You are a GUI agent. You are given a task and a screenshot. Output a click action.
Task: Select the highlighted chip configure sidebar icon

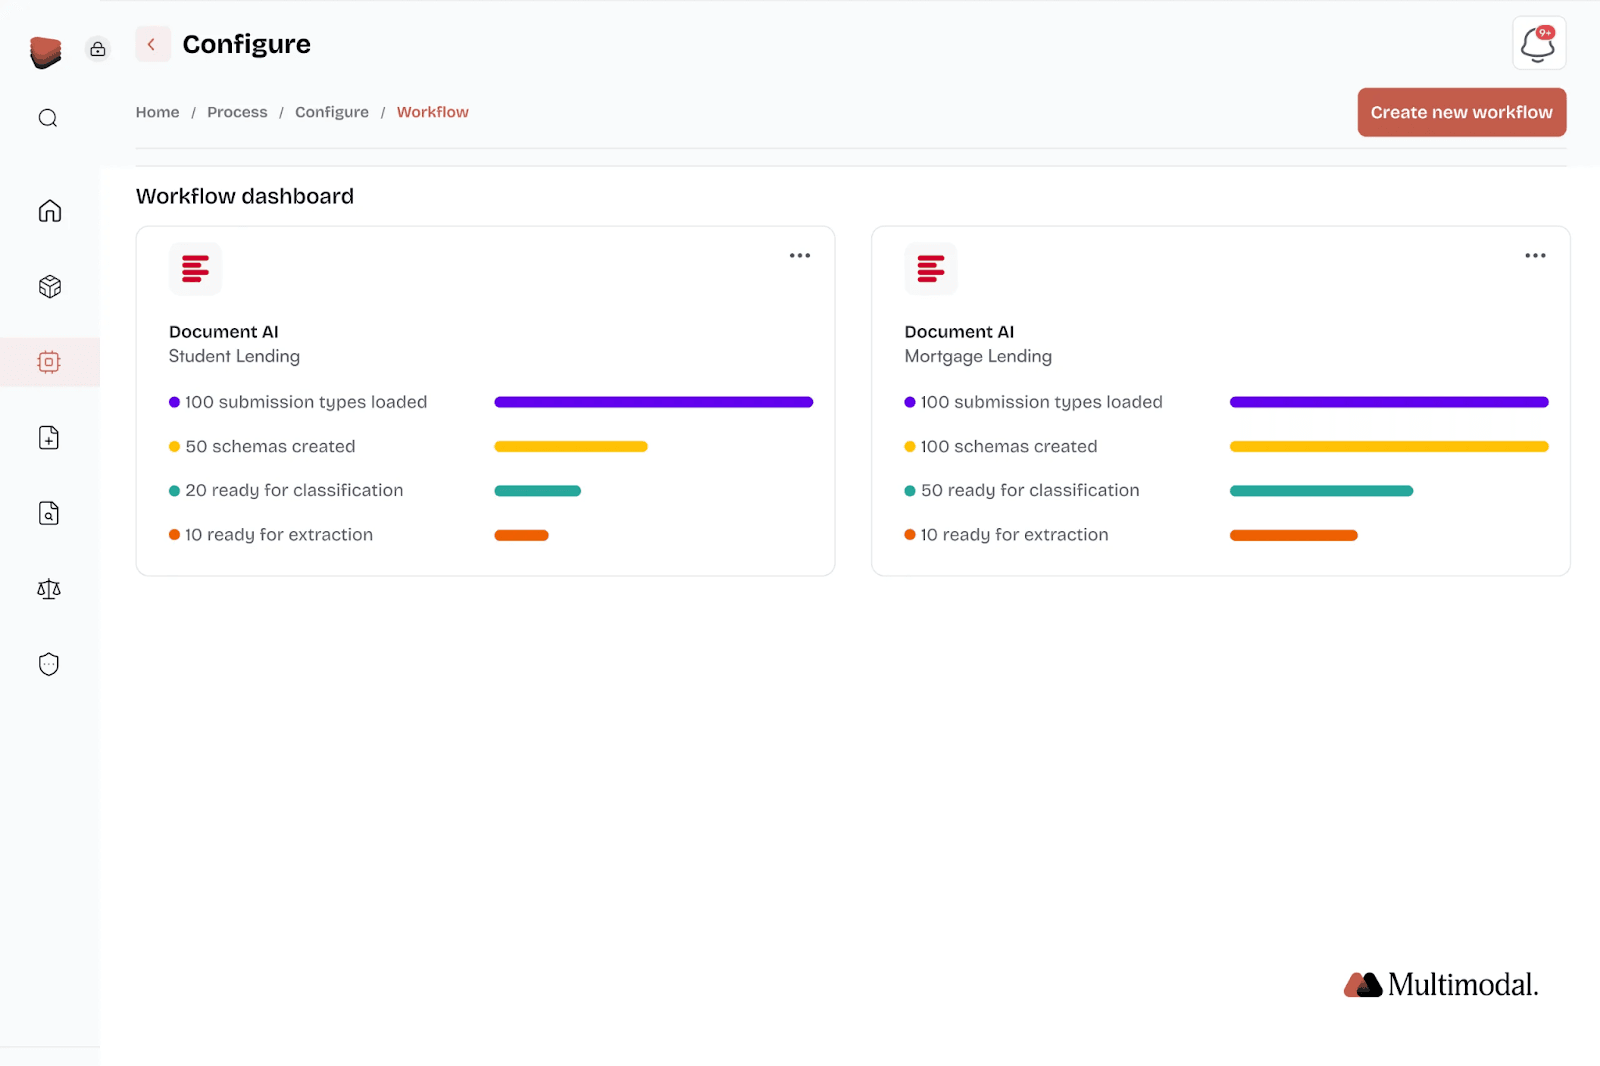[49, 362]
